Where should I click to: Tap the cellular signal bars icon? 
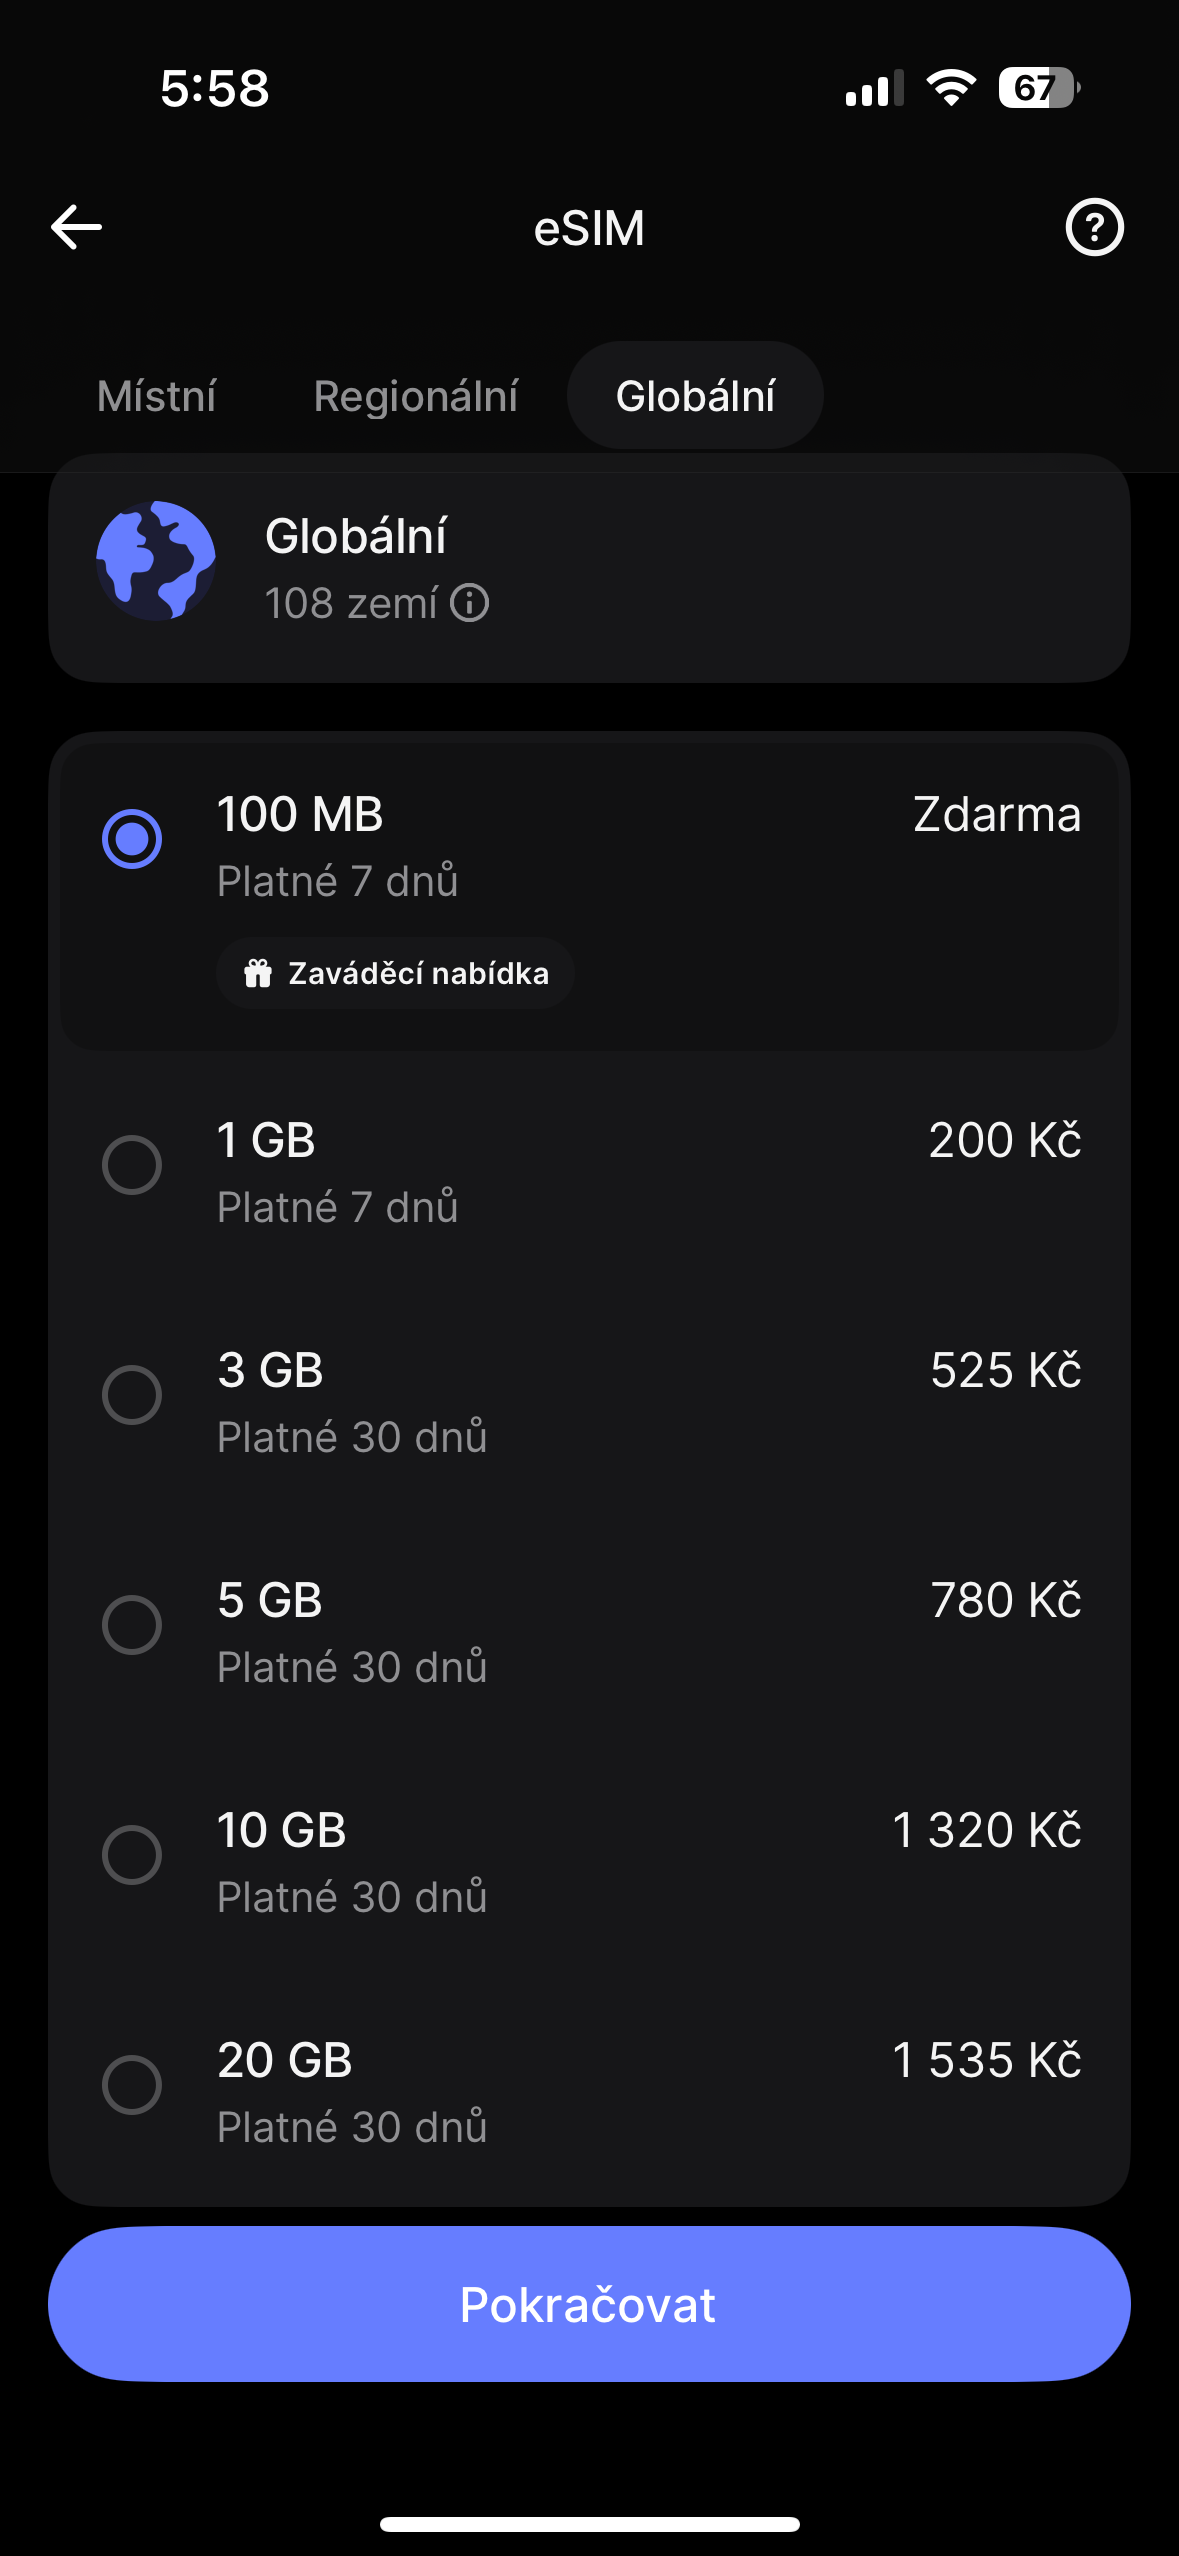[874, 89]
